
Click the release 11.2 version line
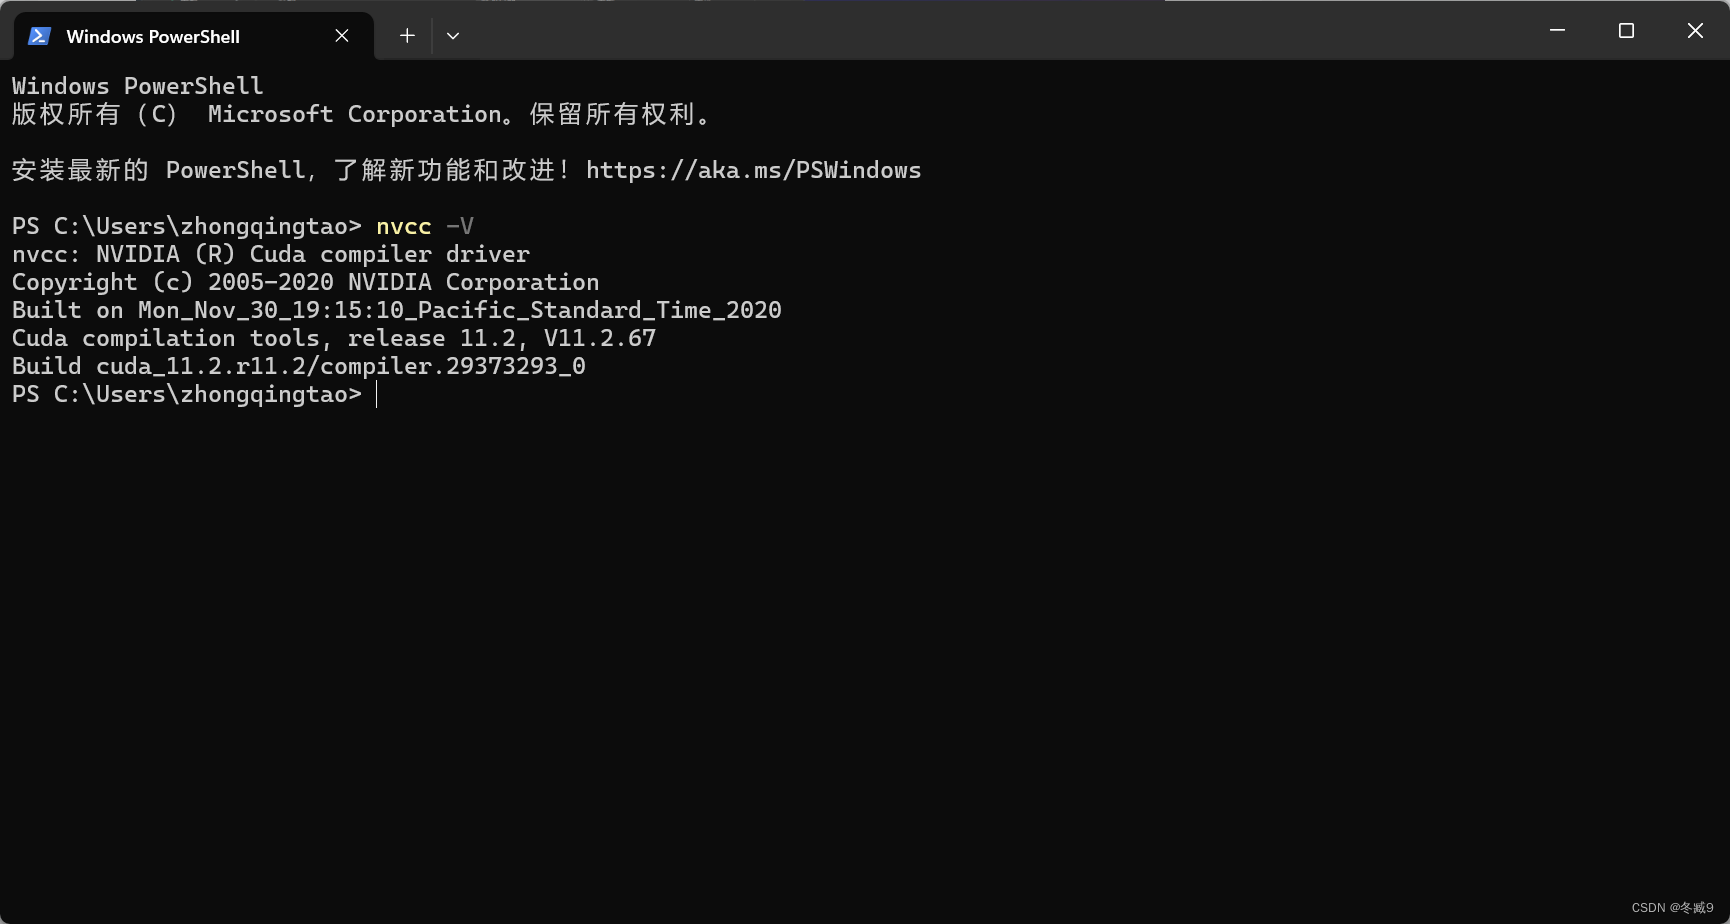pyautogui.click(x=333, y=338)
